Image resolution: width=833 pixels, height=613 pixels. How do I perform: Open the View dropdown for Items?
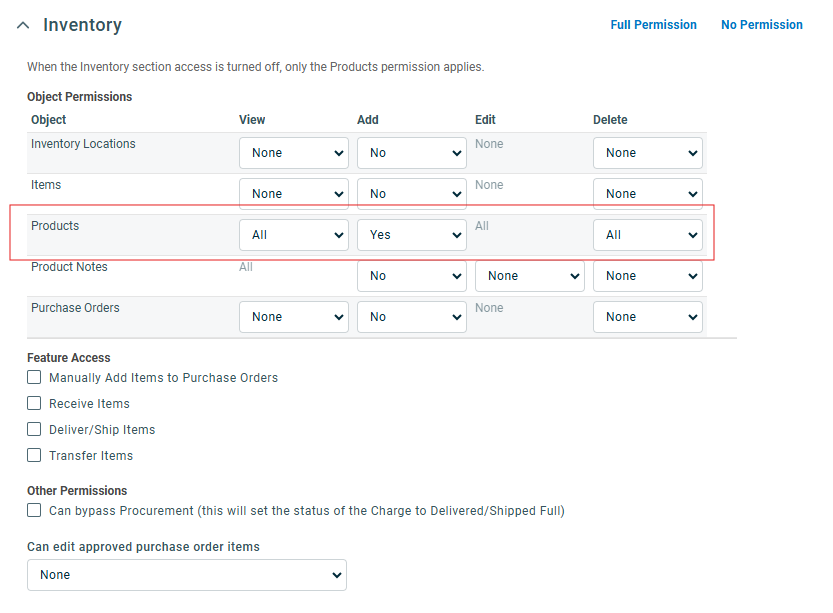pos(293,193)
